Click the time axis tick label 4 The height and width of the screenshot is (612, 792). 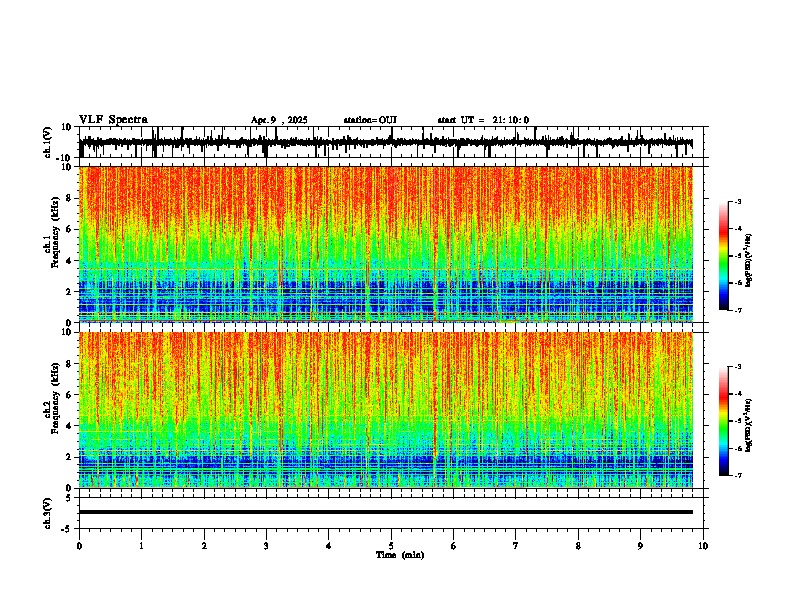329,546
